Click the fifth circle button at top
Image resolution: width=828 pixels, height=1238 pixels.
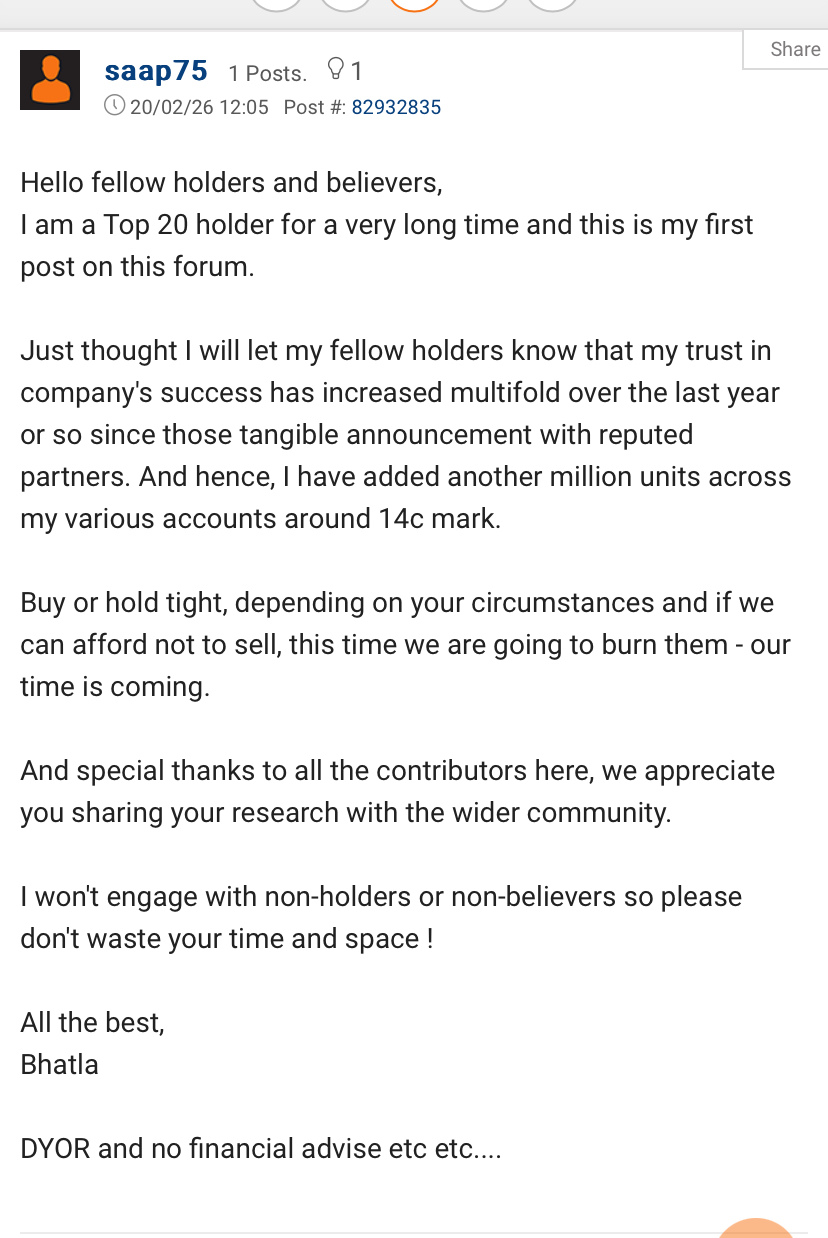[x=552, y=4]
